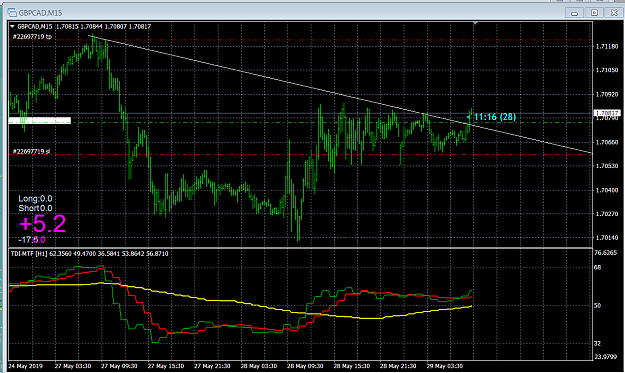The width and height of the screenshot is (625, 373).
Task: Click the 27 May 09:30 time label
Action: point(119,366)
